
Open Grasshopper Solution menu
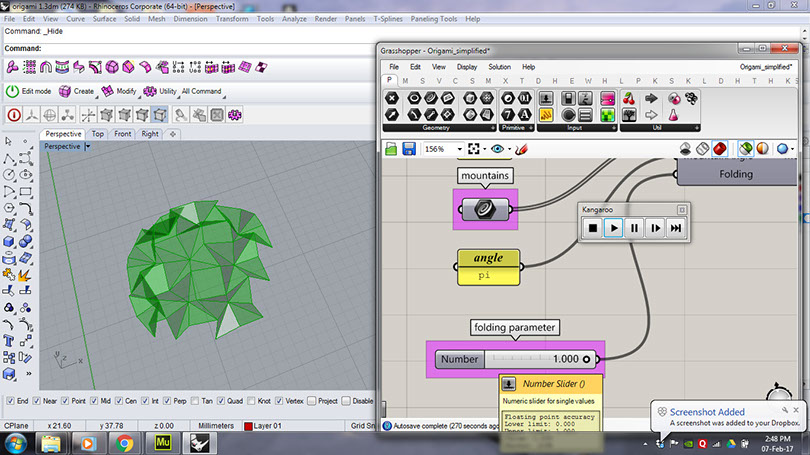(x=500, y=67)
